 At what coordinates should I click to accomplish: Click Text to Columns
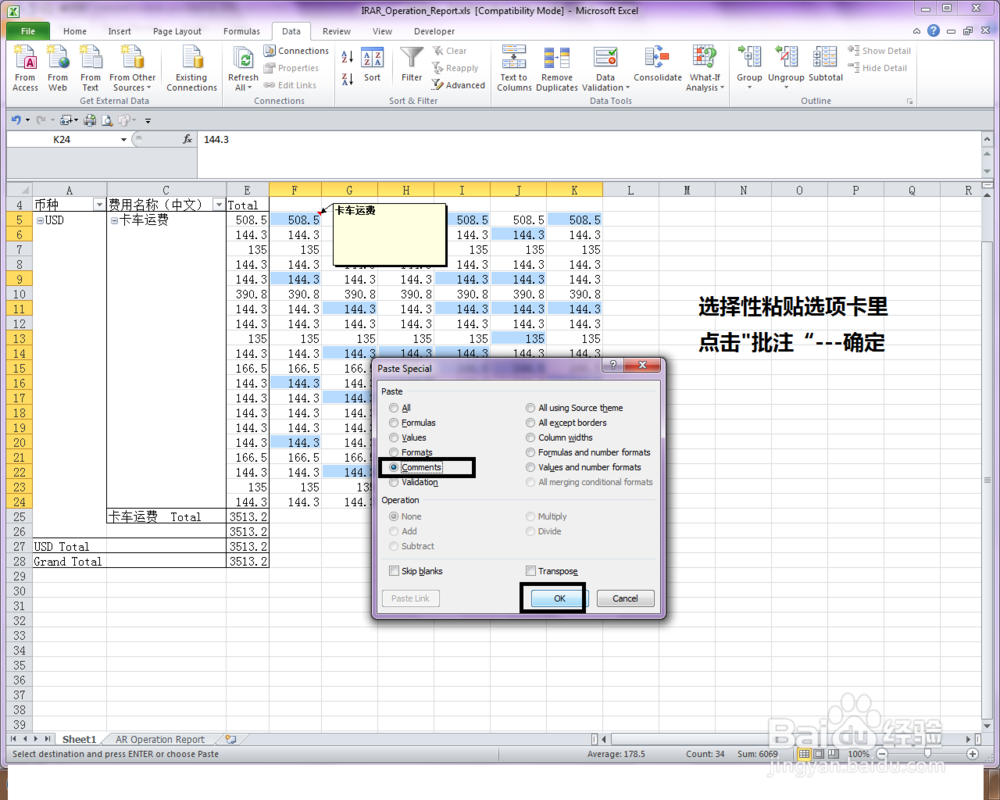[514, 68]
